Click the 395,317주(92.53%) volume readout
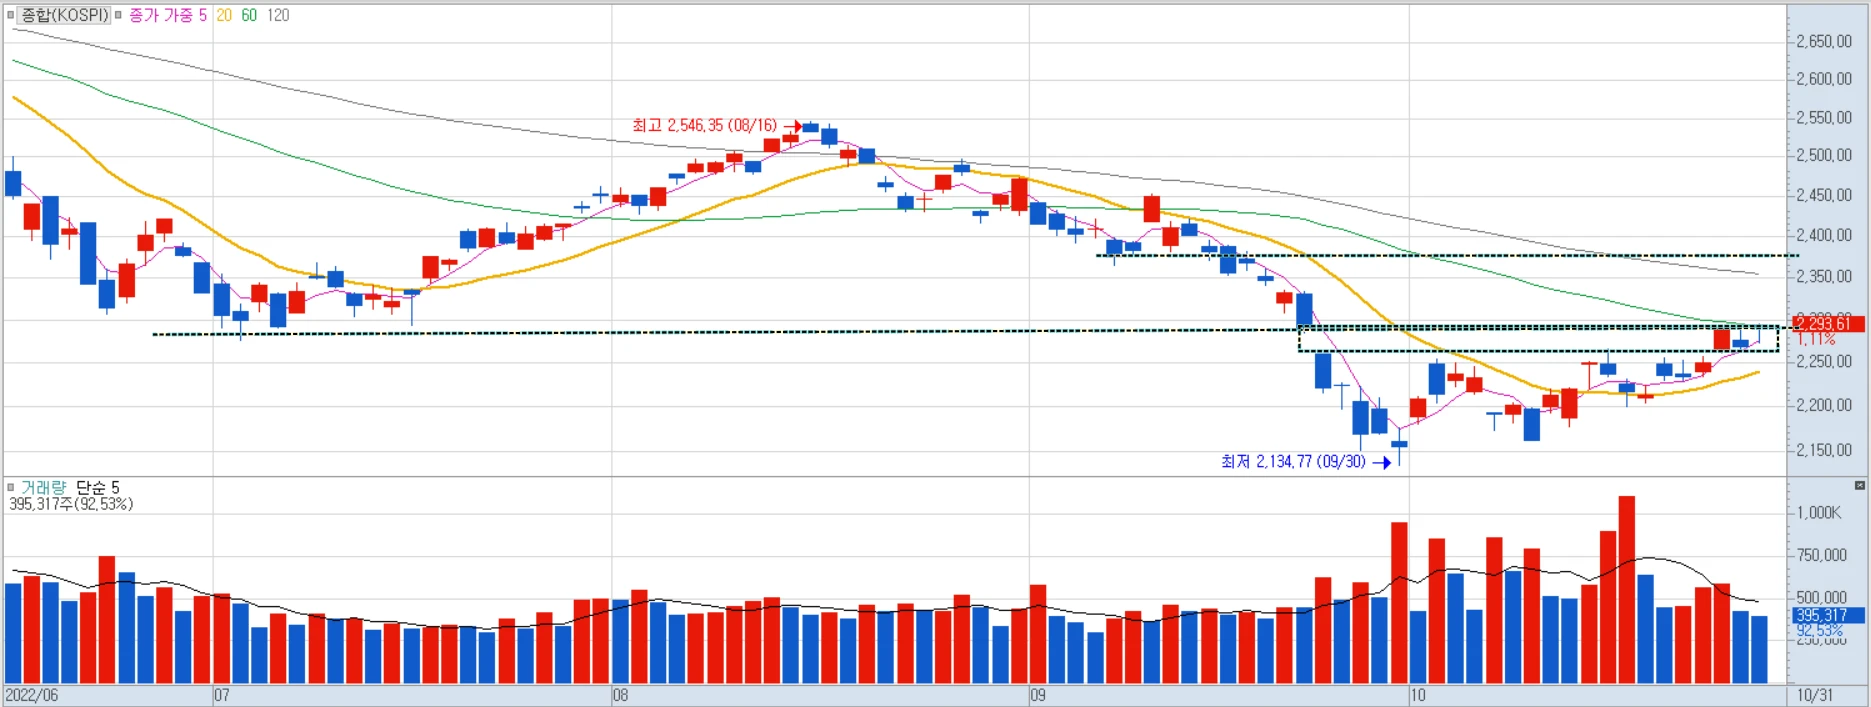Screen dimensions: 1871x707 click(71, 504)
